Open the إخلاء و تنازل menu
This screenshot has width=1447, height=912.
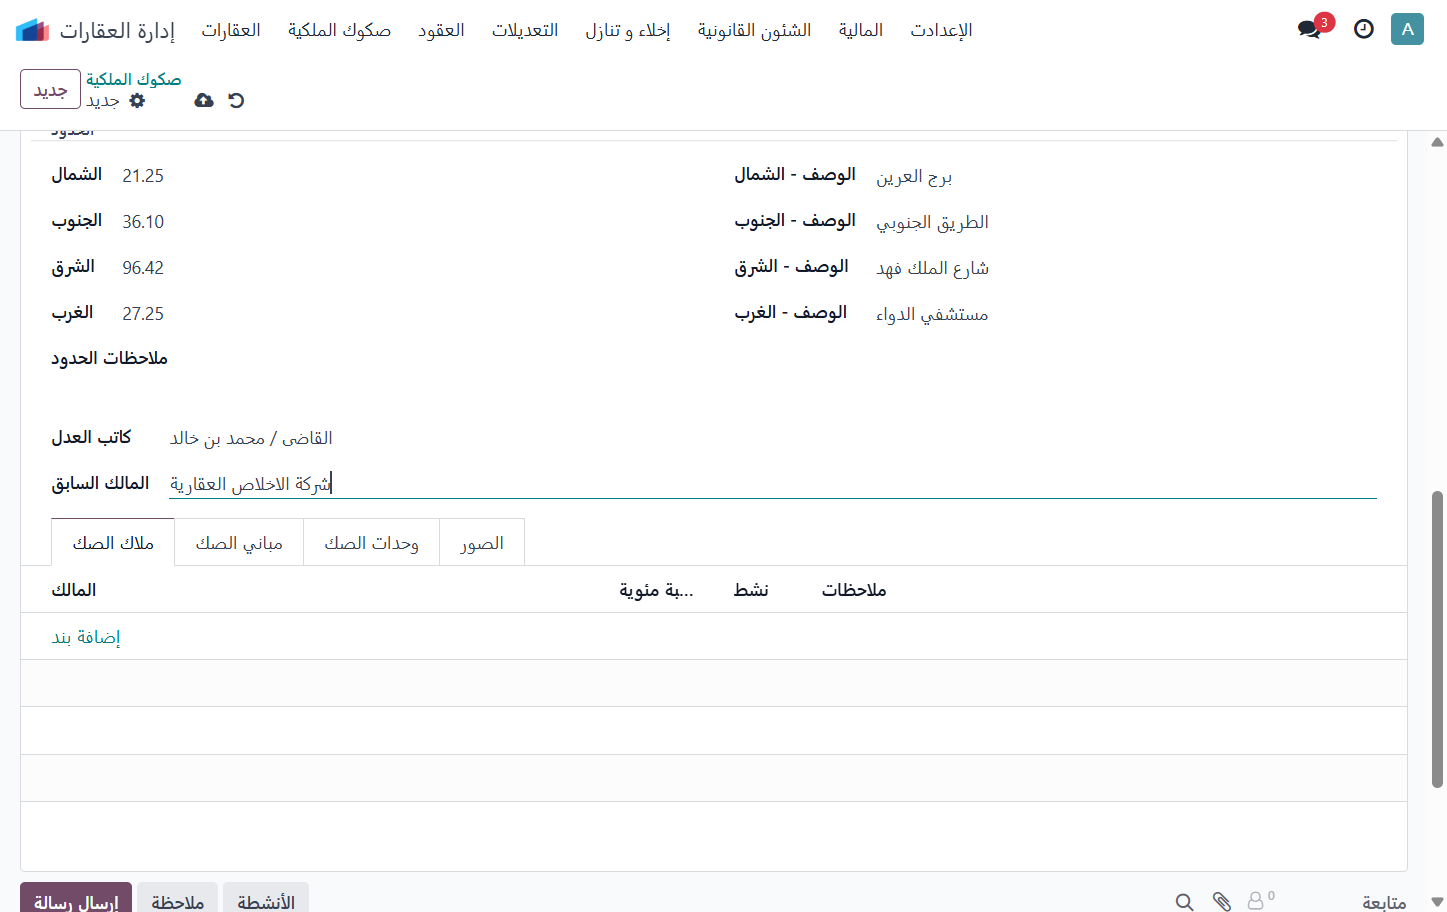coord(628,30)
